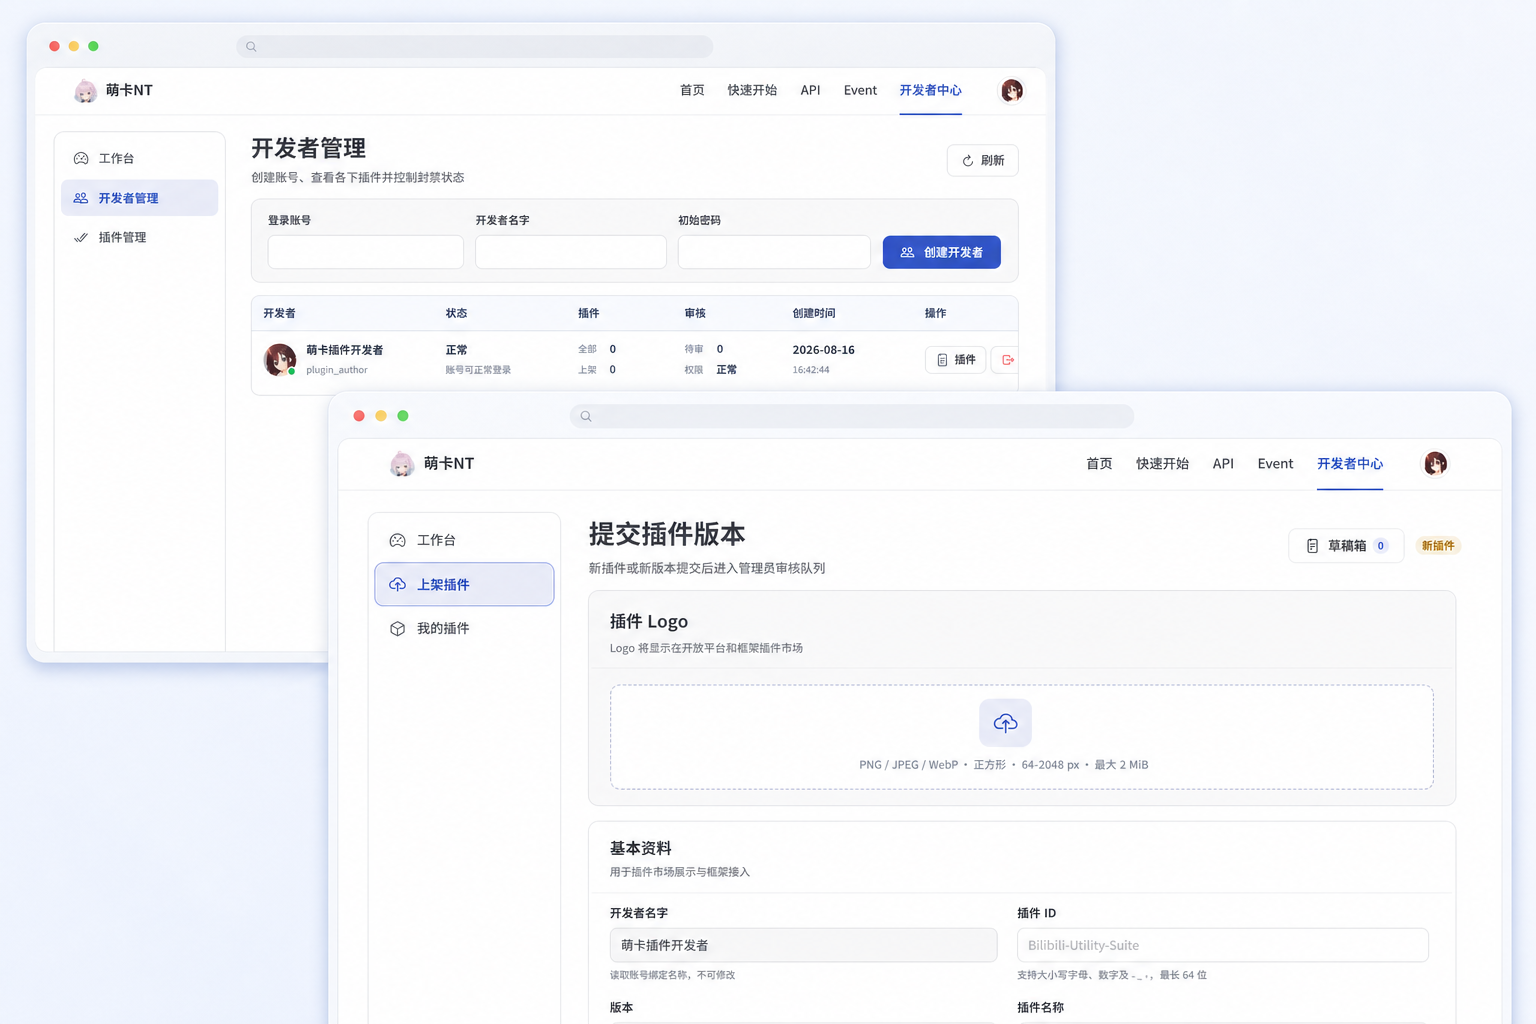
Task: Click the status note 账号可正常登录
Action: [x=478, y=370]
